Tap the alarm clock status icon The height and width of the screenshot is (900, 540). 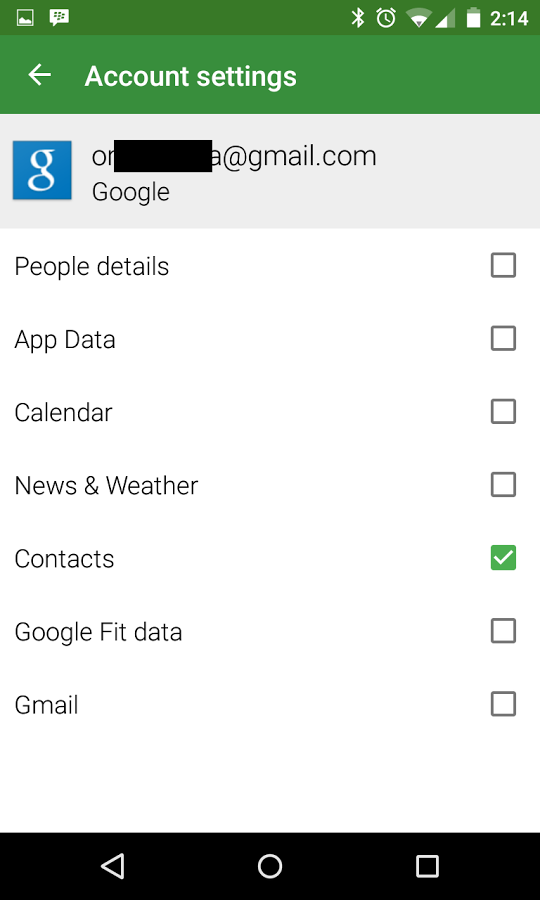[x=386, y=18]
